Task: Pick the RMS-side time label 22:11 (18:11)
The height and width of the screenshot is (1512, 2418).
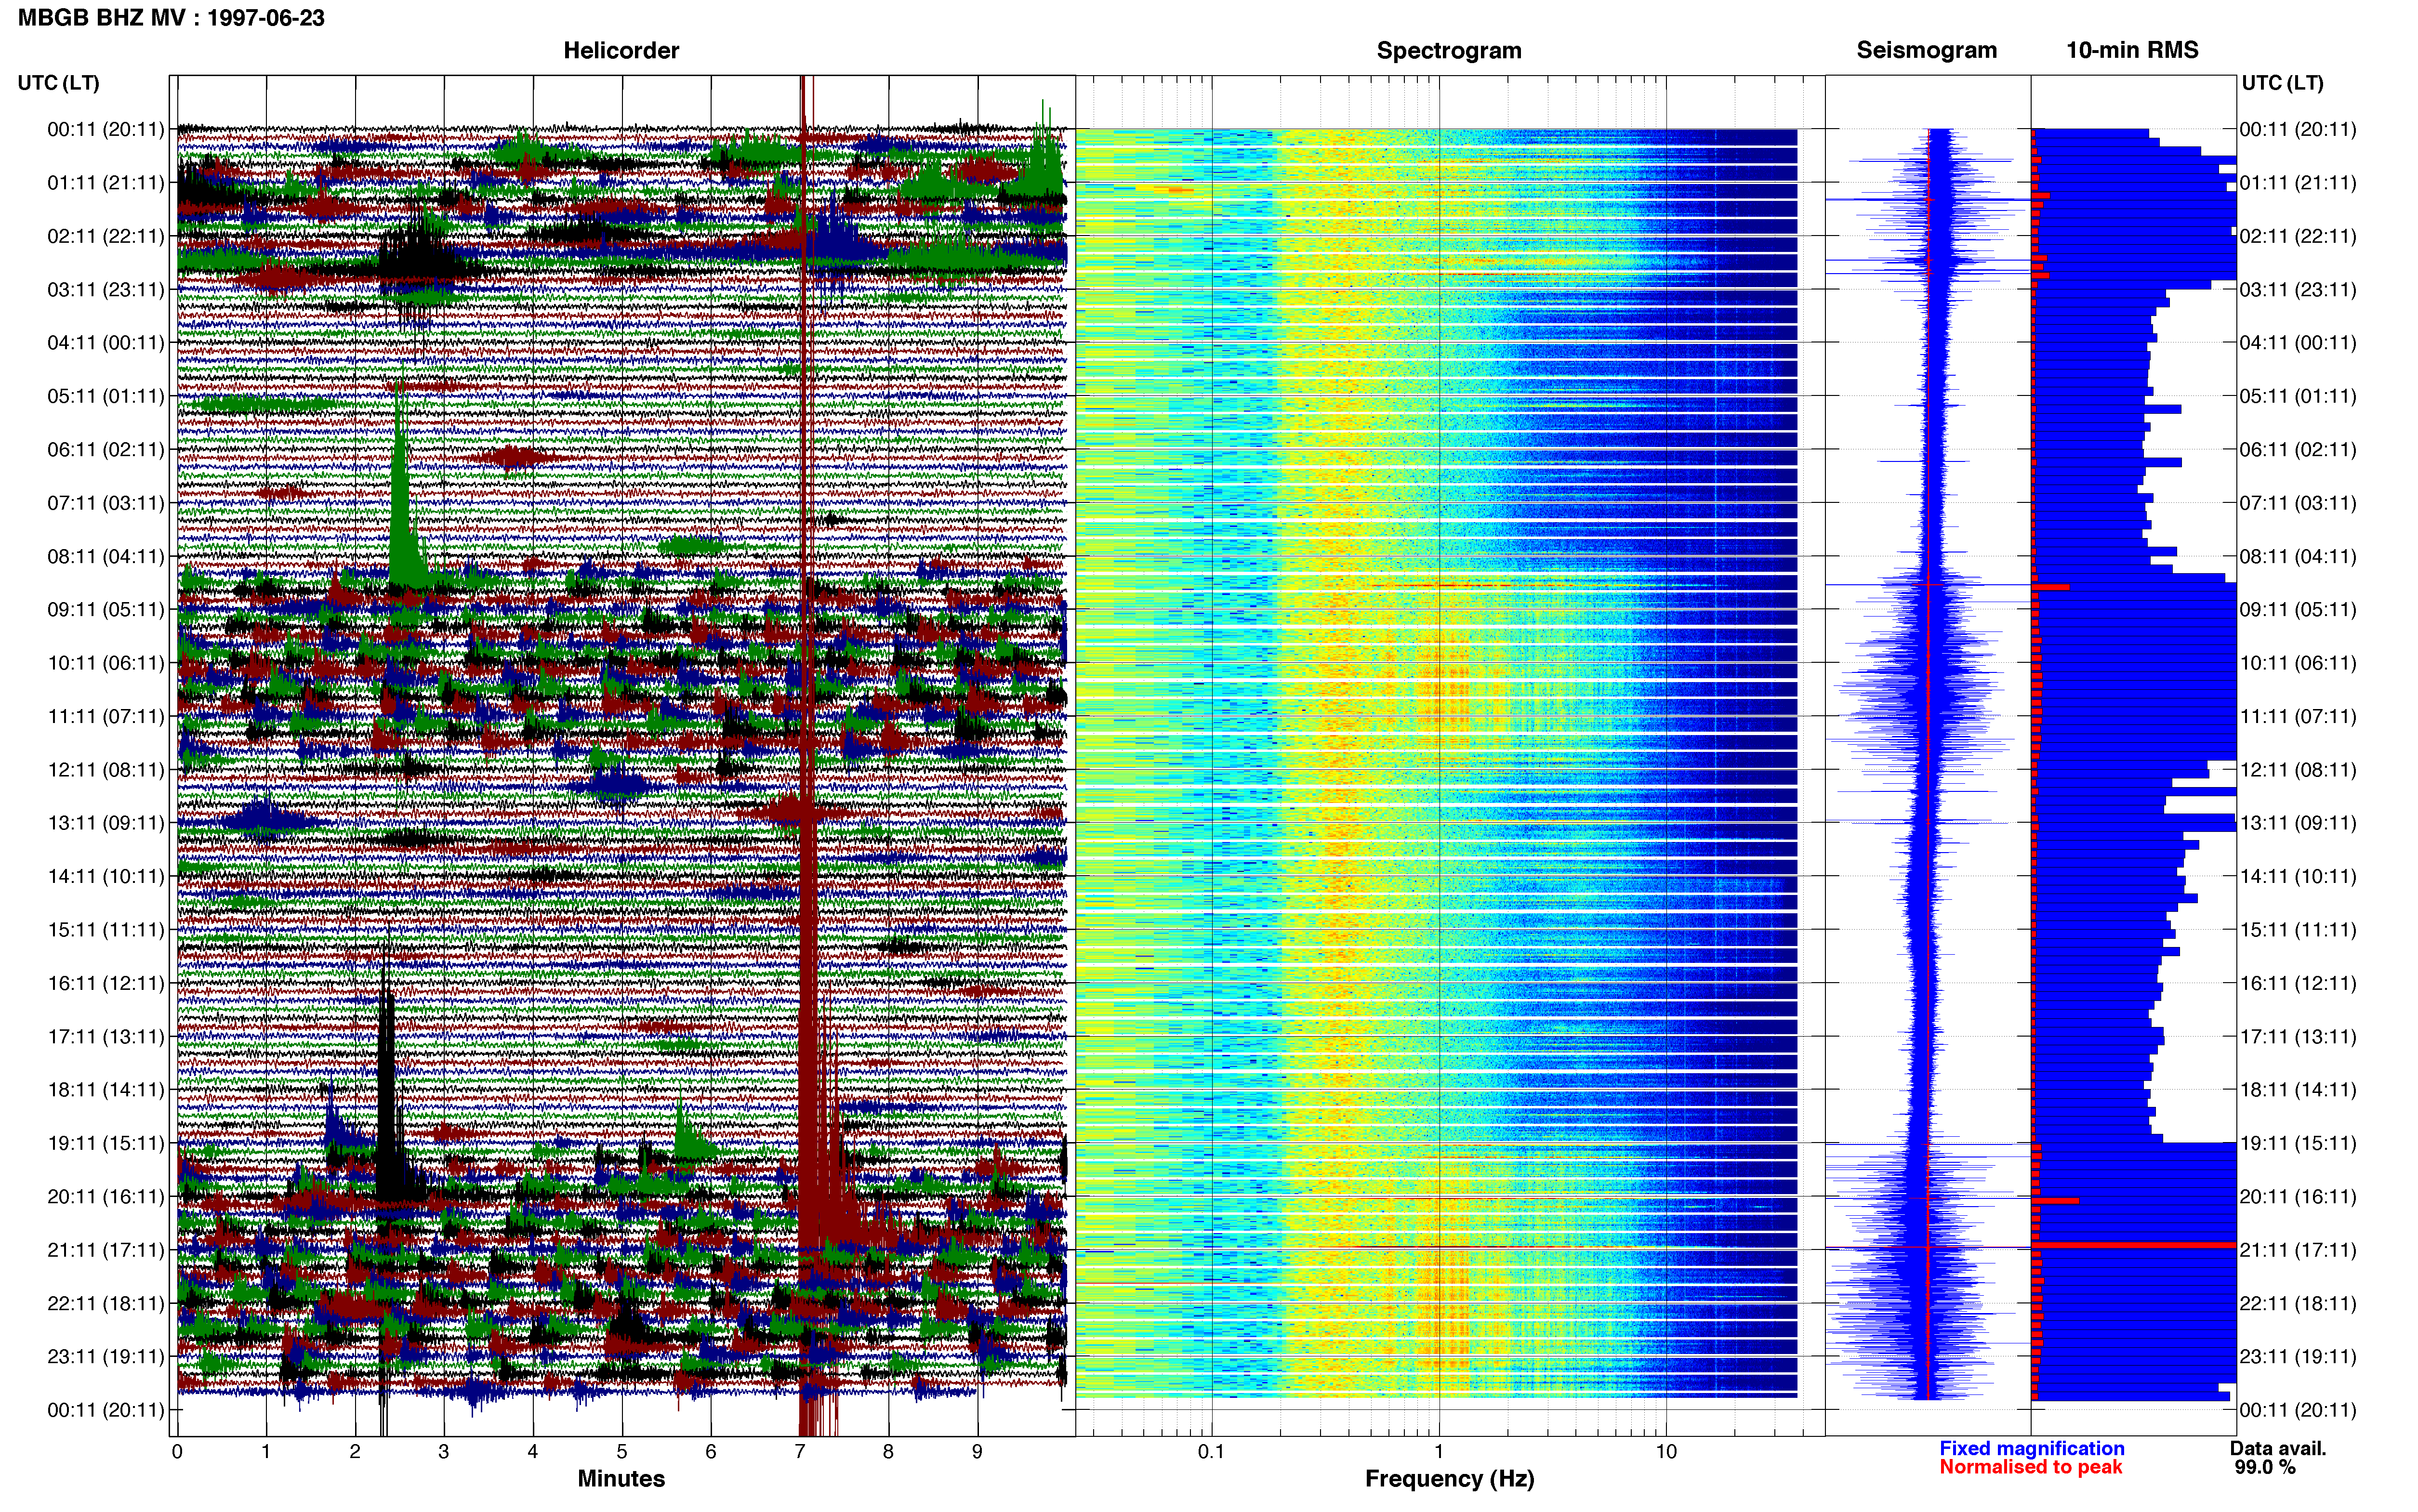Action: coord(2298,1303)
